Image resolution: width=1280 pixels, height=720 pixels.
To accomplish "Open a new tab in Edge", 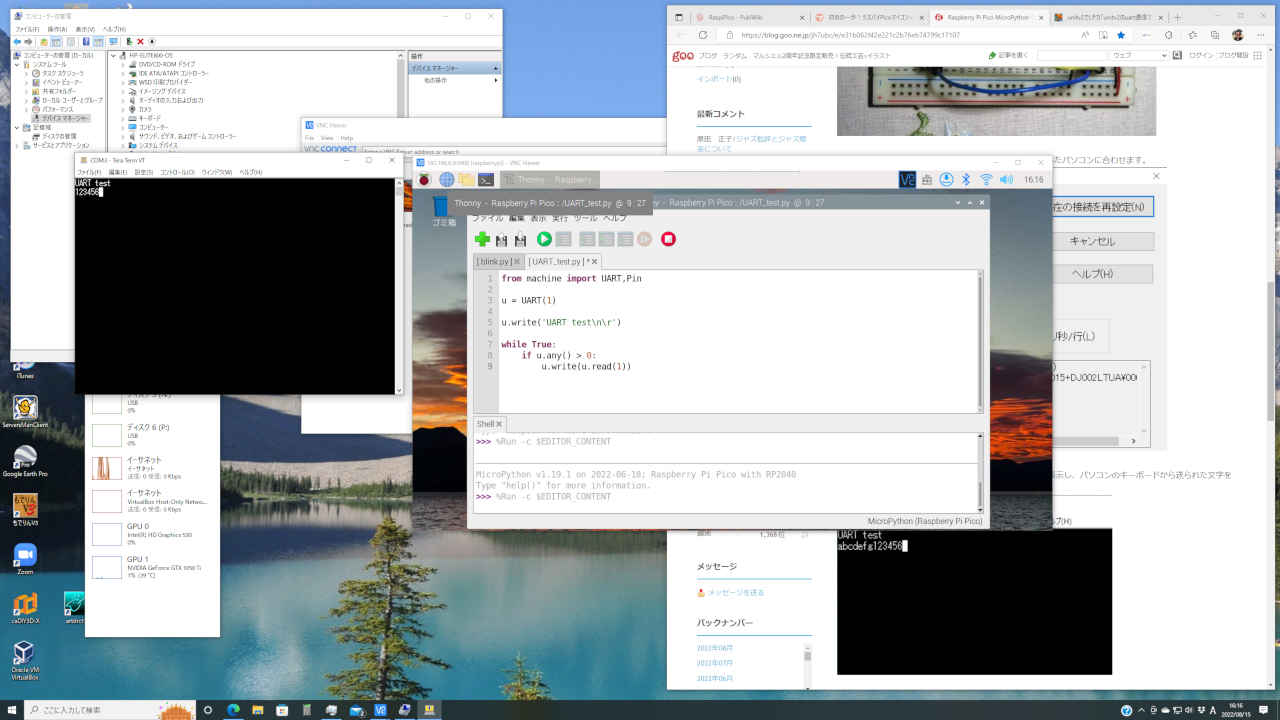I will (x=1180, y=17).
